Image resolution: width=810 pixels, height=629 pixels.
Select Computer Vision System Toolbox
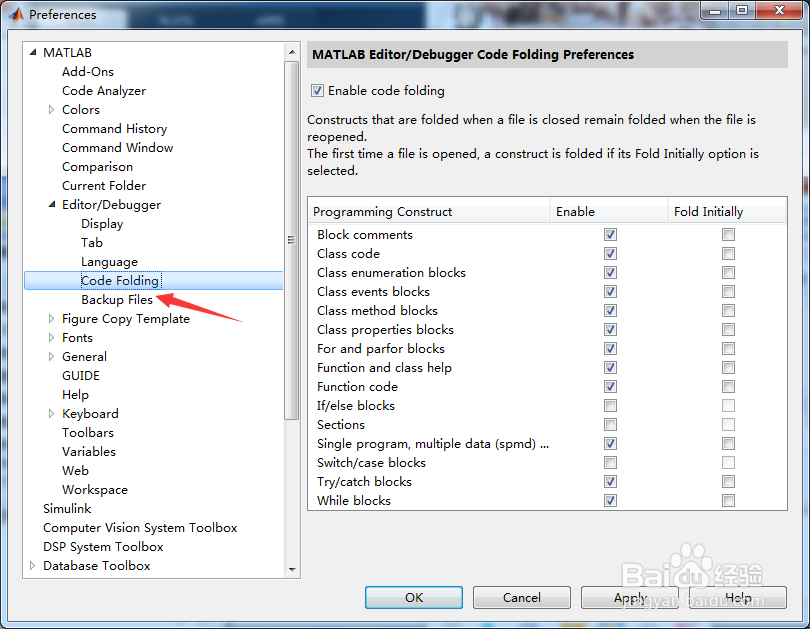140,528
